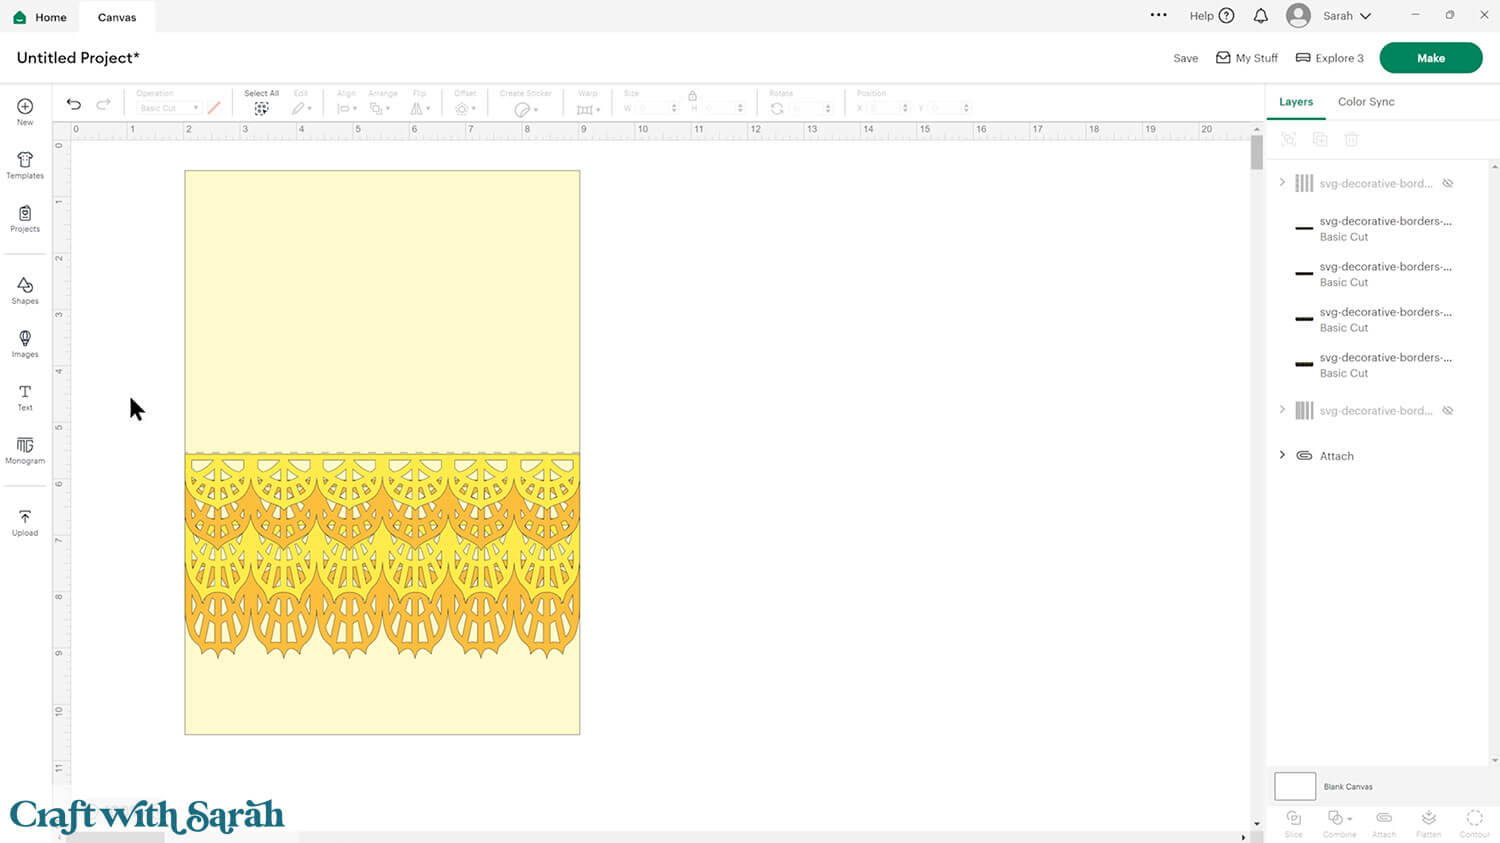Click the green Make button
The width and height of the screenshot is (1500, 843).
point(1430,58)
